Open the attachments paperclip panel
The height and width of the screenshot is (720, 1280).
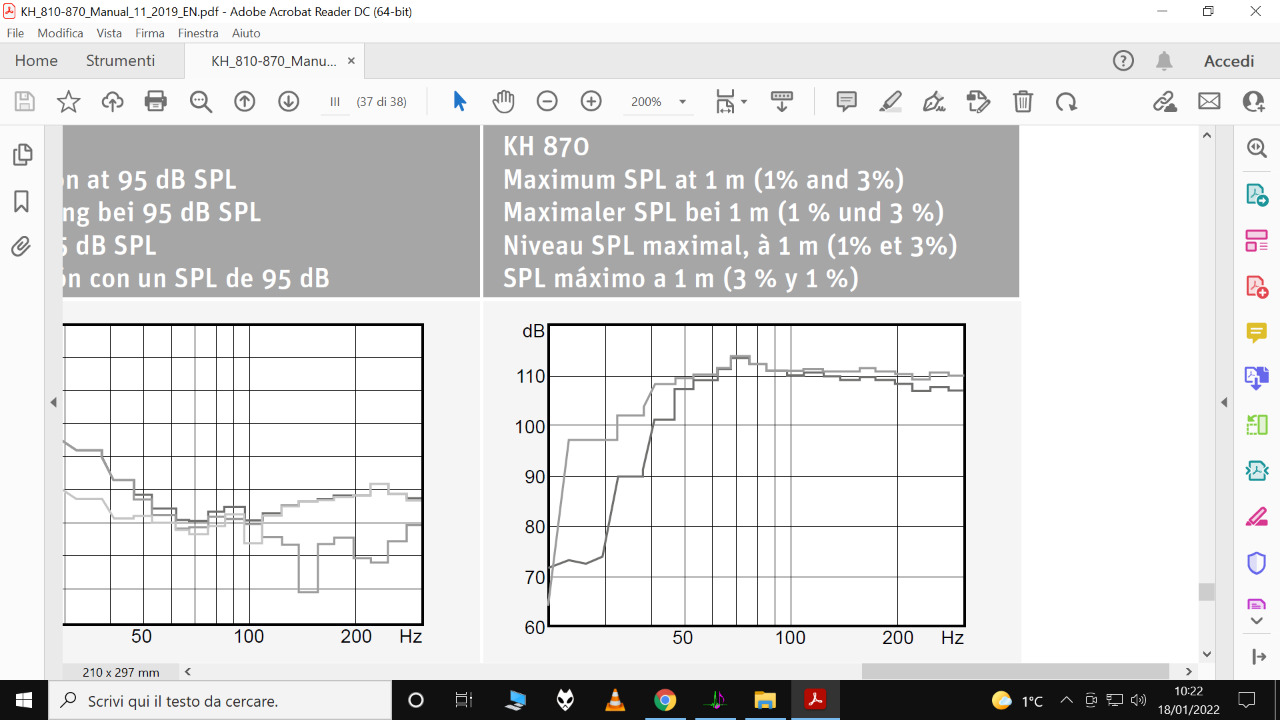(x=21, y=247)
